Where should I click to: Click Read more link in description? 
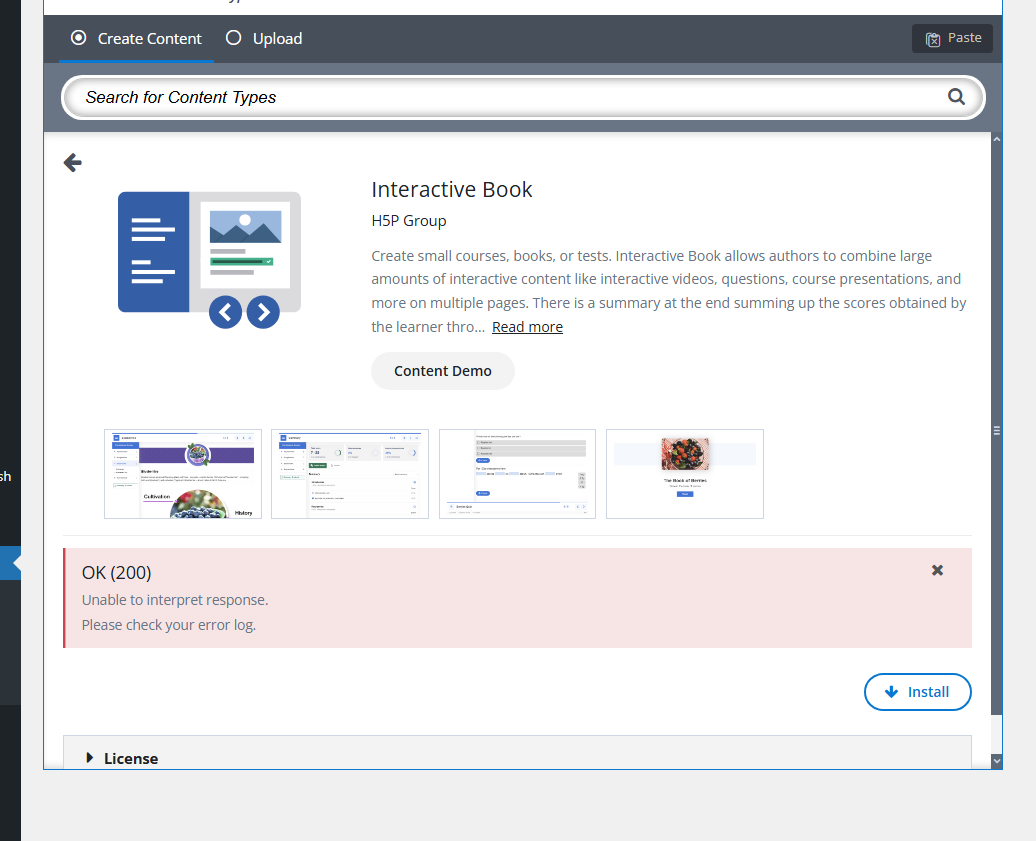tap(527, 327)
